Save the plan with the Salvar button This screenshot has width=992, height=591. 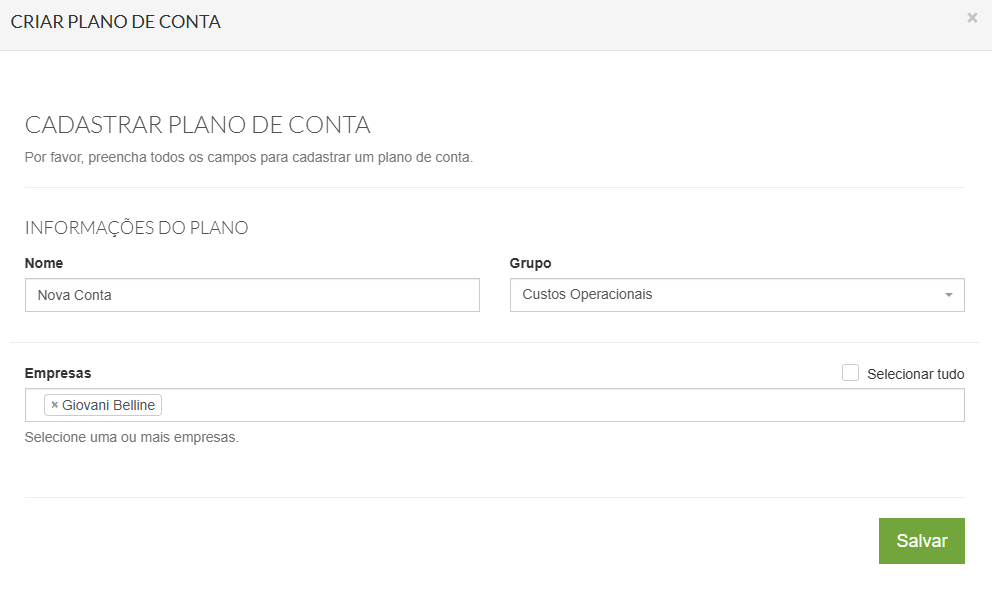921,540
